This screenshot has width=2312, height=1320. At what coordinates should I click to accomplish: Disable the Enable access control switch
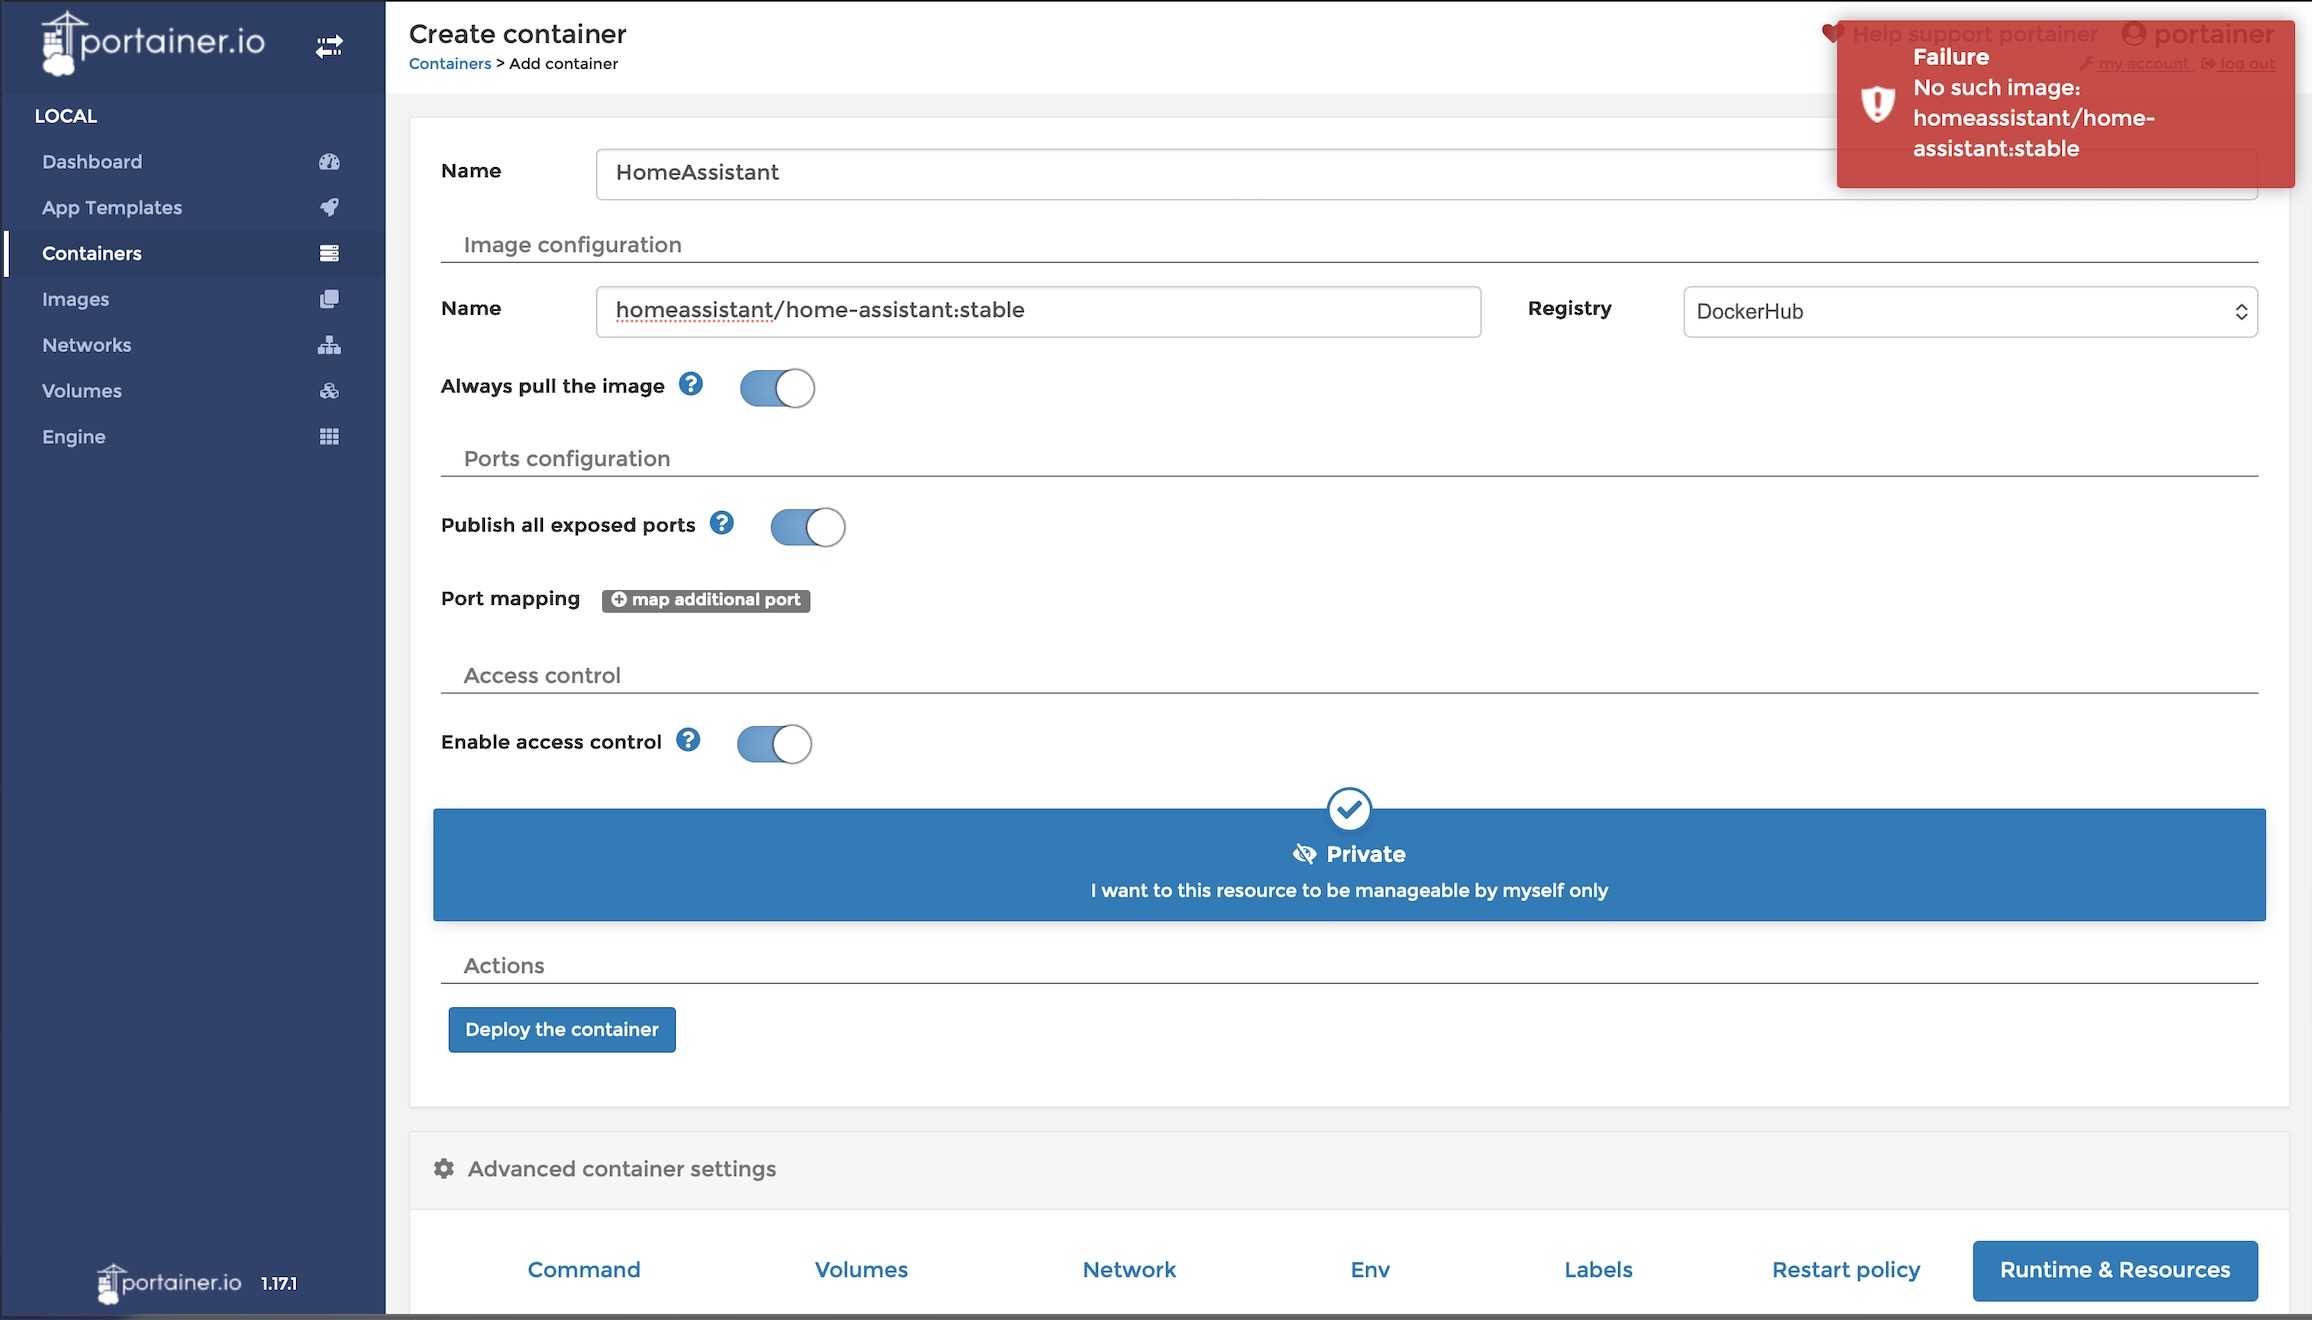click(774, 744)
